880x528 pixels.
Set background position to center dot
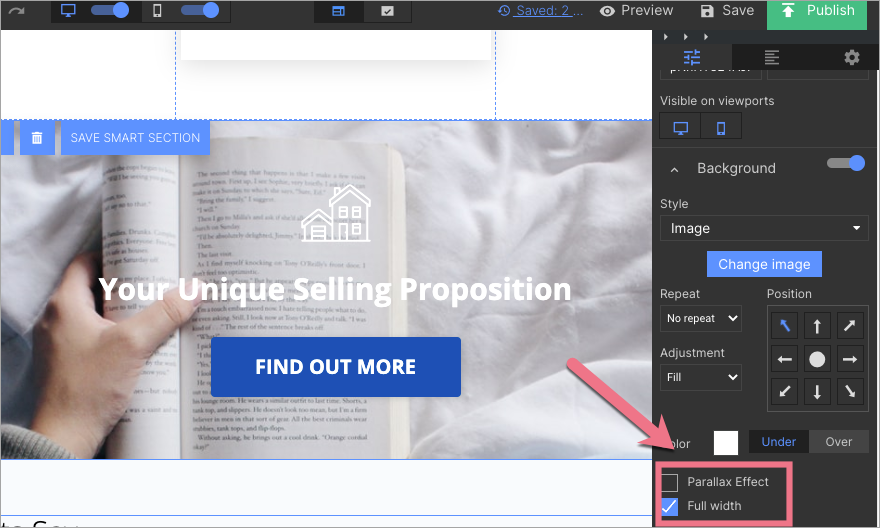pyautogui.click(x=817, y=359)
